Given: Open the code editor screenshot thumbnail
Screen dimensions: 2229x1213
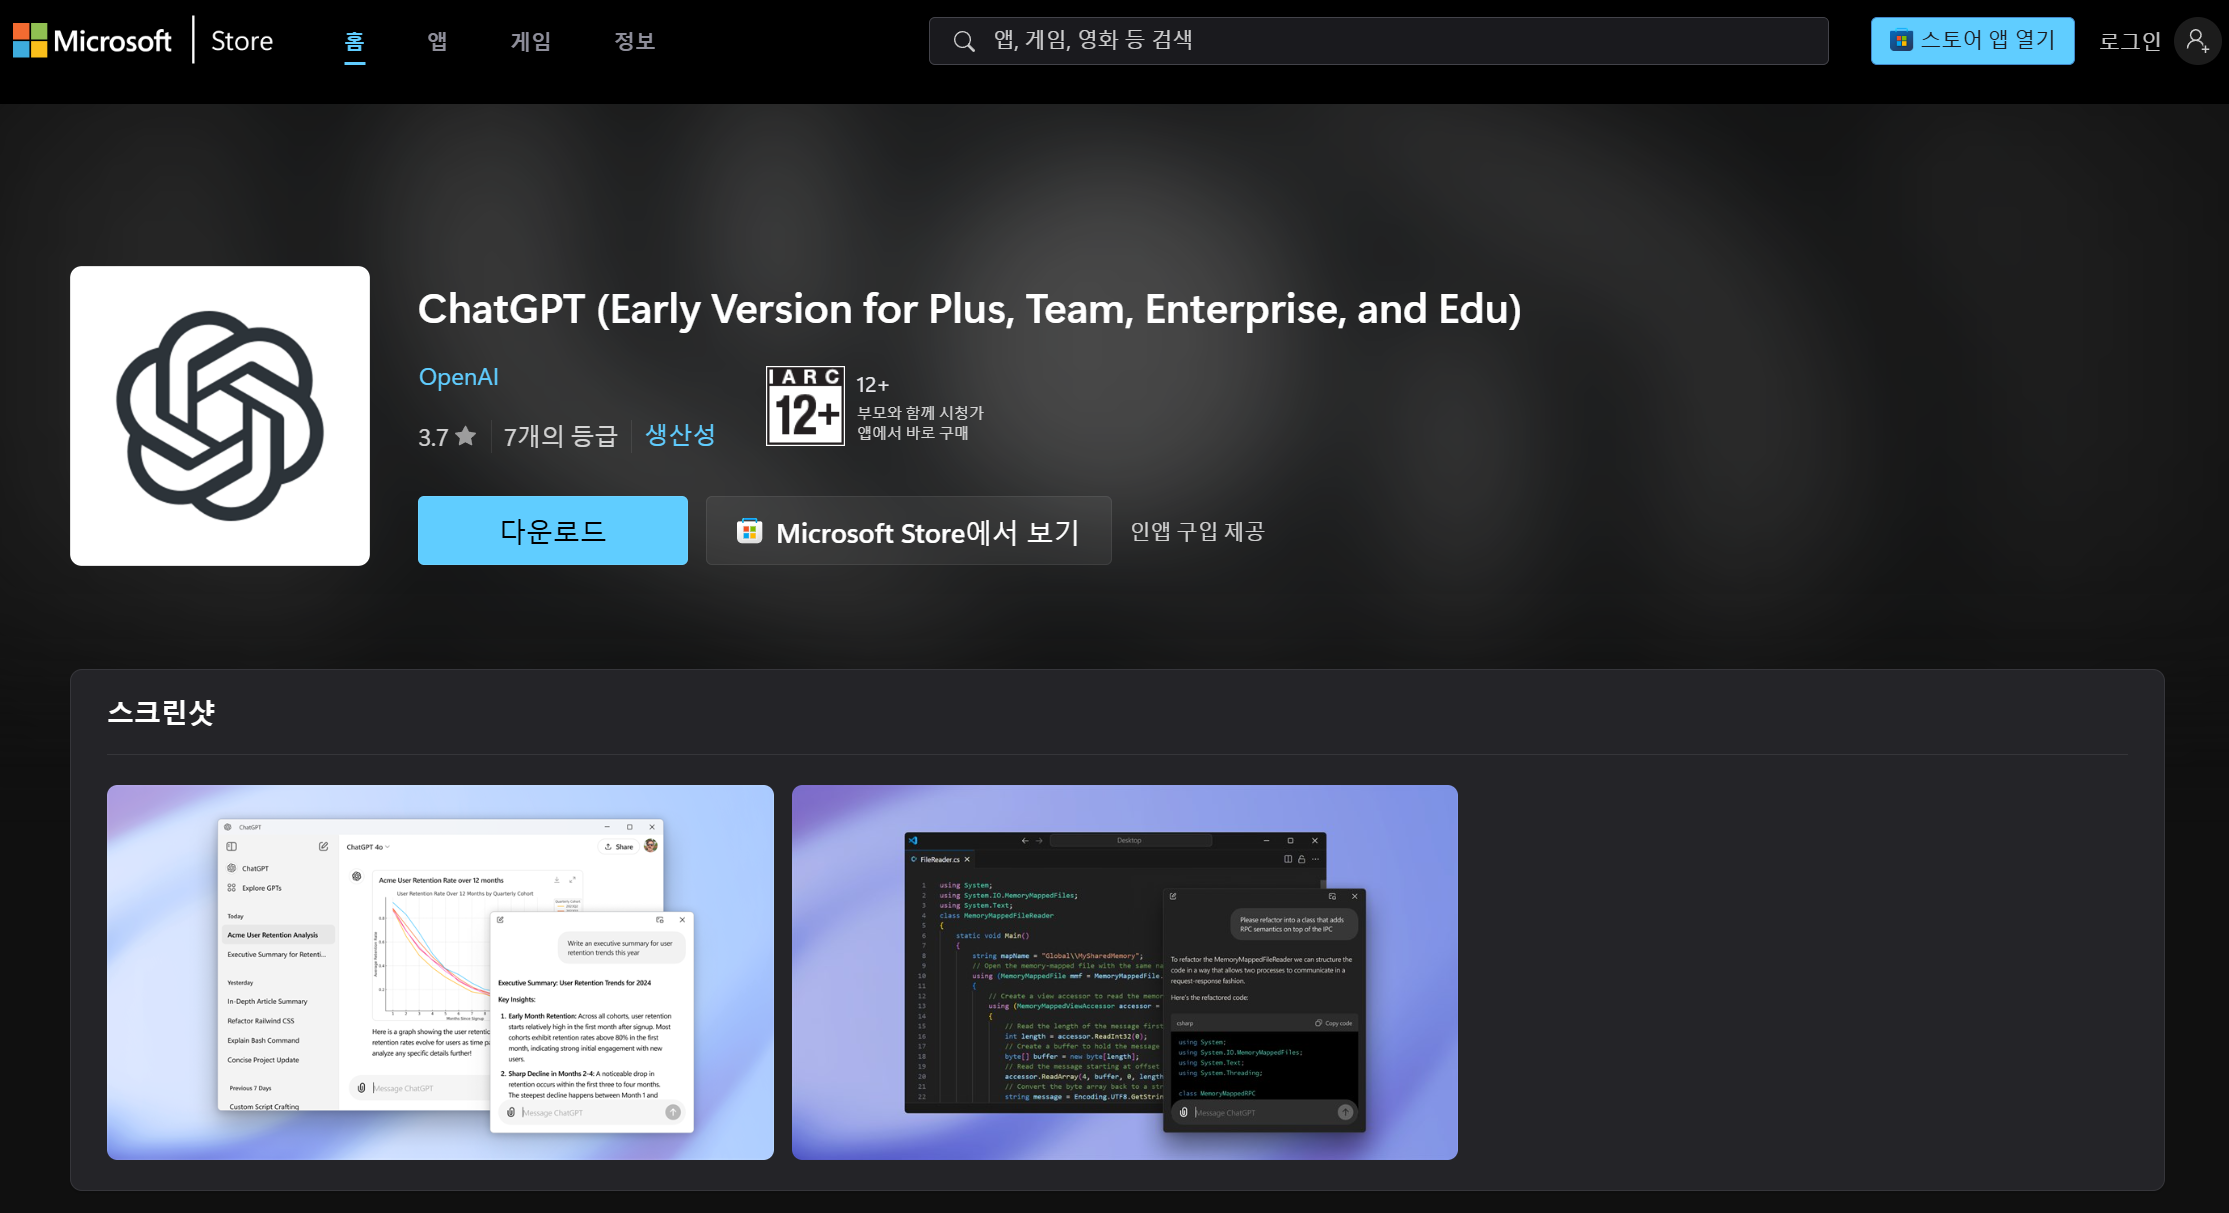Looking at the screenshot, I should 1124,972.
